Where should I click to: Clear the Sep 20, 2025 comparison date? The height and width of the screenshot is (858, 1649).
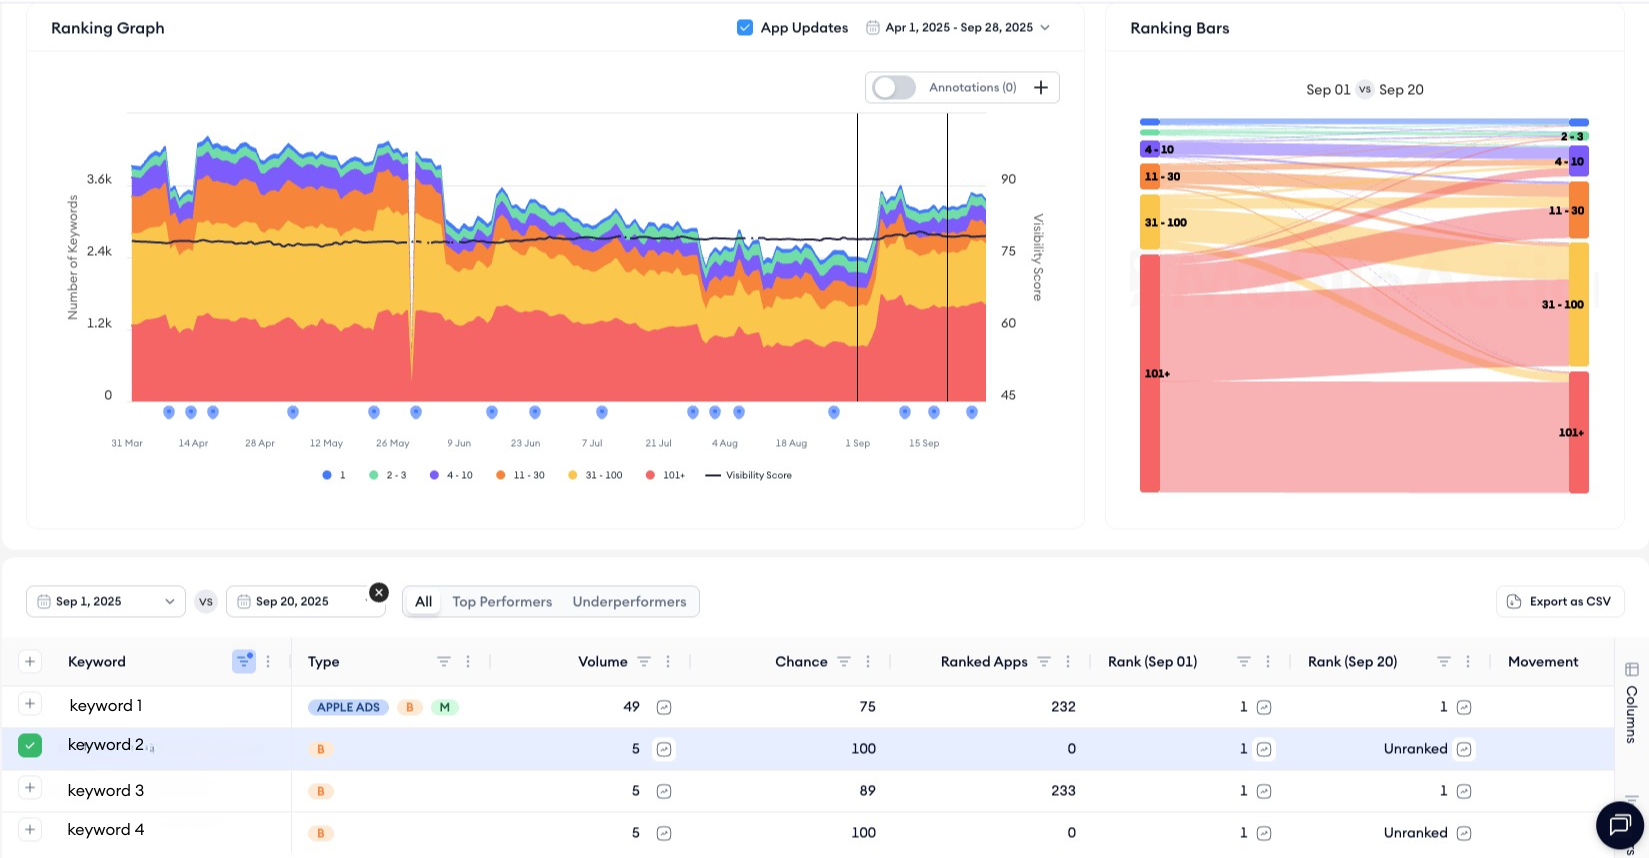pos(379,592)
